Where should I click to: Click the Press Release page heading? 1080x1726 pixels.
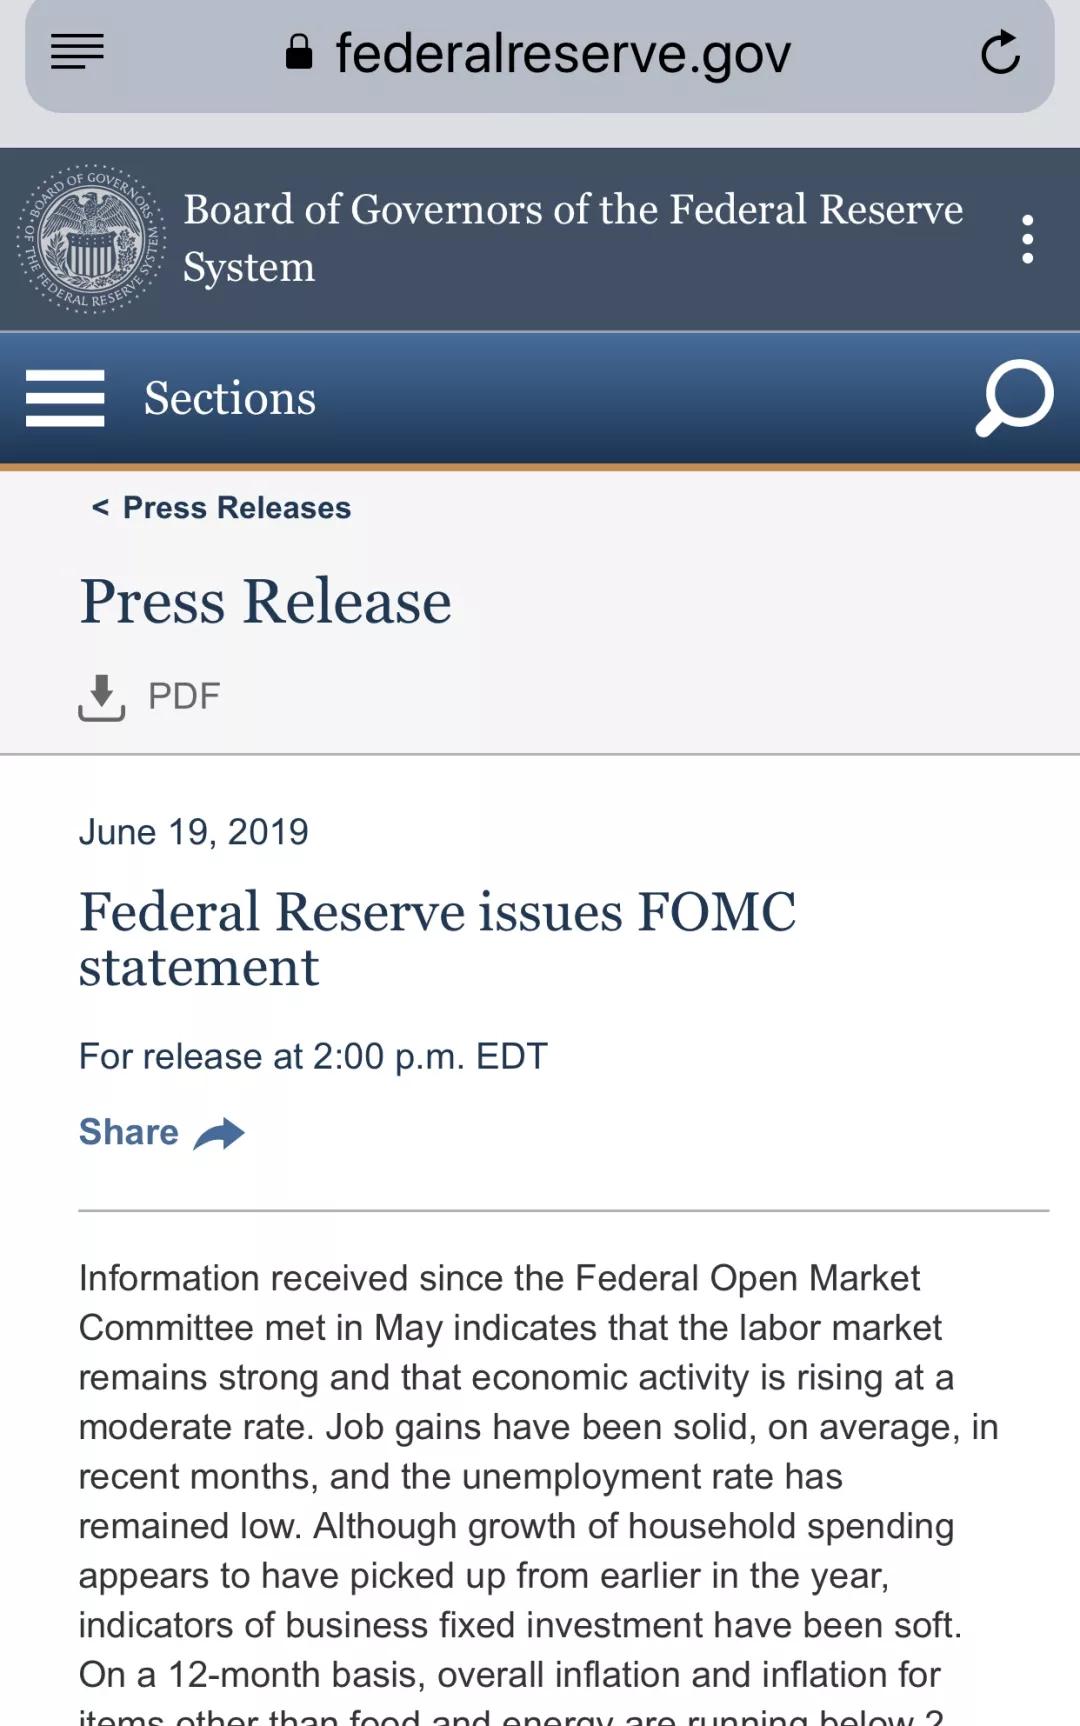pyautogui.click(x=265, y=602)
